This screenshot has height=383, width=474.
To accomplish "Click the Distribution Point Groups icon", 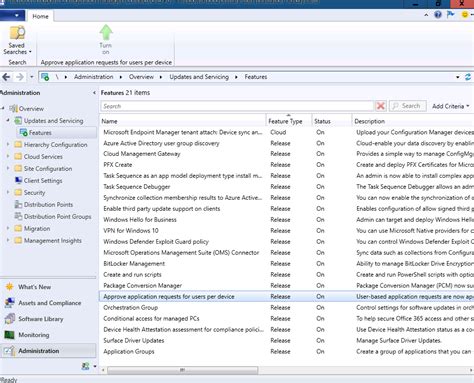I will pyautogui.click(x=18, y=217).
